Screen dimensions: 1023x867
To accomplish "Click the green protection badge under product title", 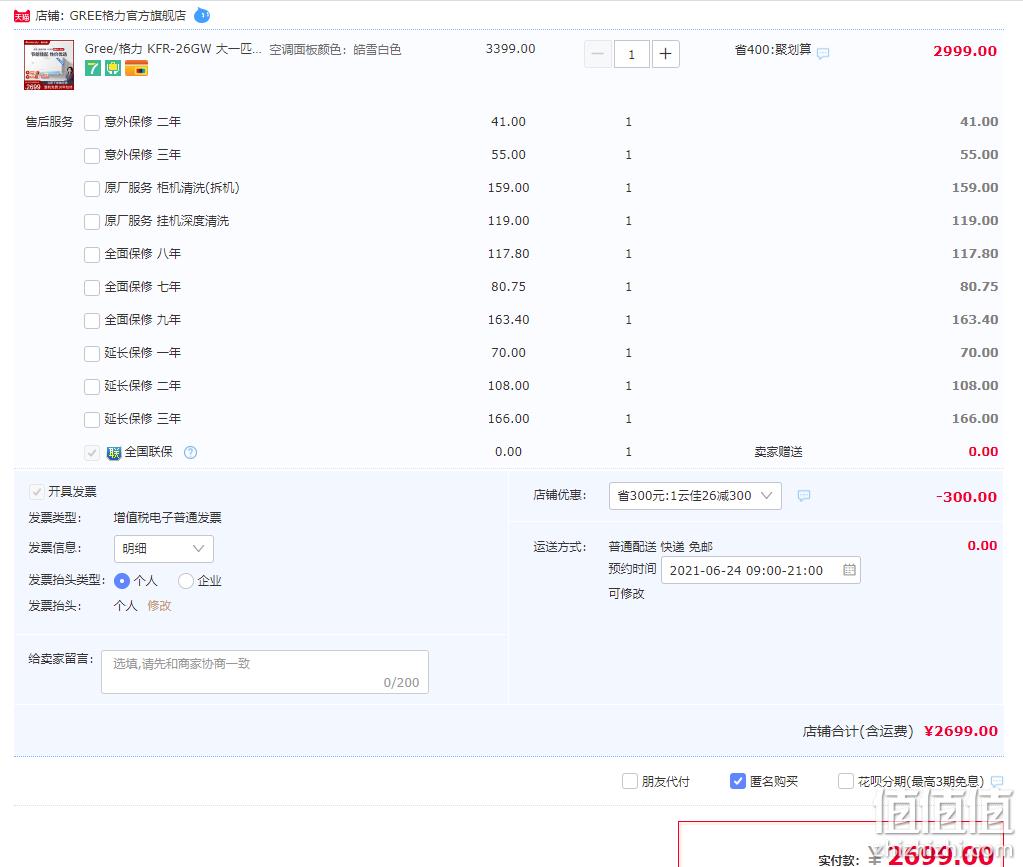I will (114, 68).
